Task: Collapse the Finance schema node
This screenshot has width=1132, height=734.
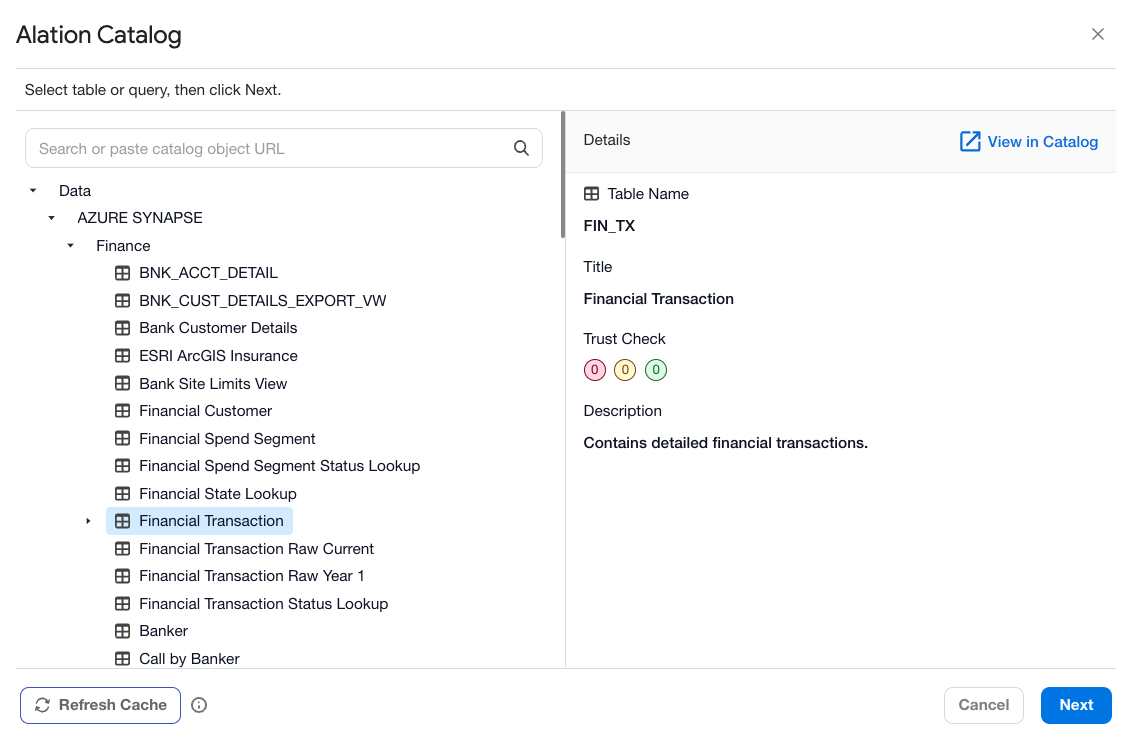Action: (70, 245)
